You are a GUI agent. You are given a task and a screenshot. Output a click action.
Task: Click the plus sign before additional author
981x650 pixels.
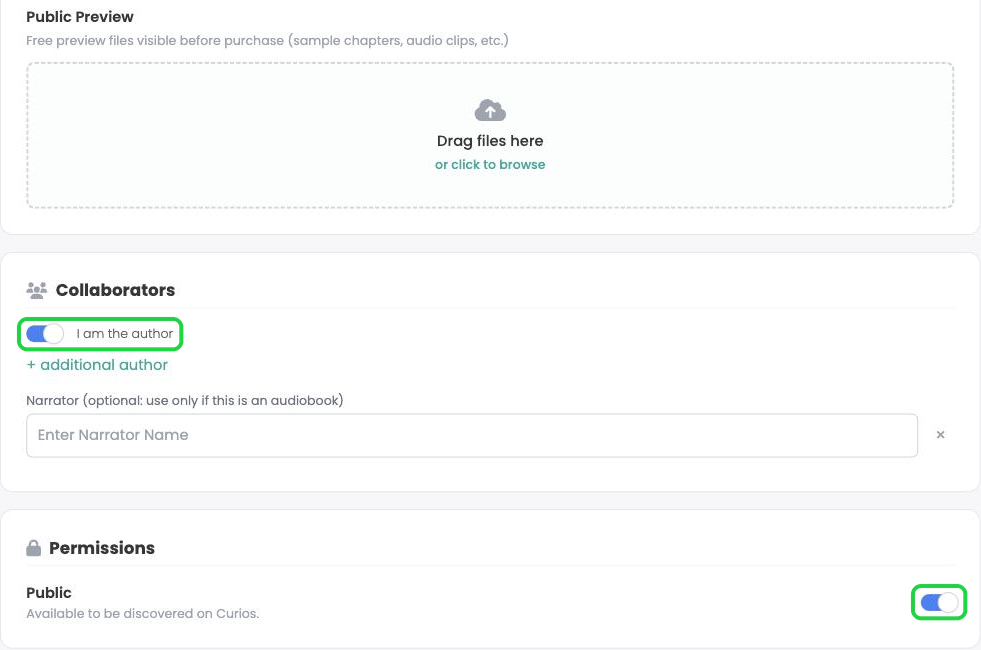31,365
